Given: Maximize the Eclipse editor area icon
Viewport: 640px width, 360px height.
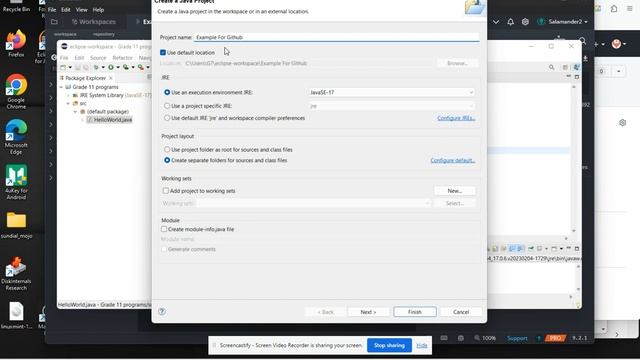Looking at the screenshot, I should point(577,77).
